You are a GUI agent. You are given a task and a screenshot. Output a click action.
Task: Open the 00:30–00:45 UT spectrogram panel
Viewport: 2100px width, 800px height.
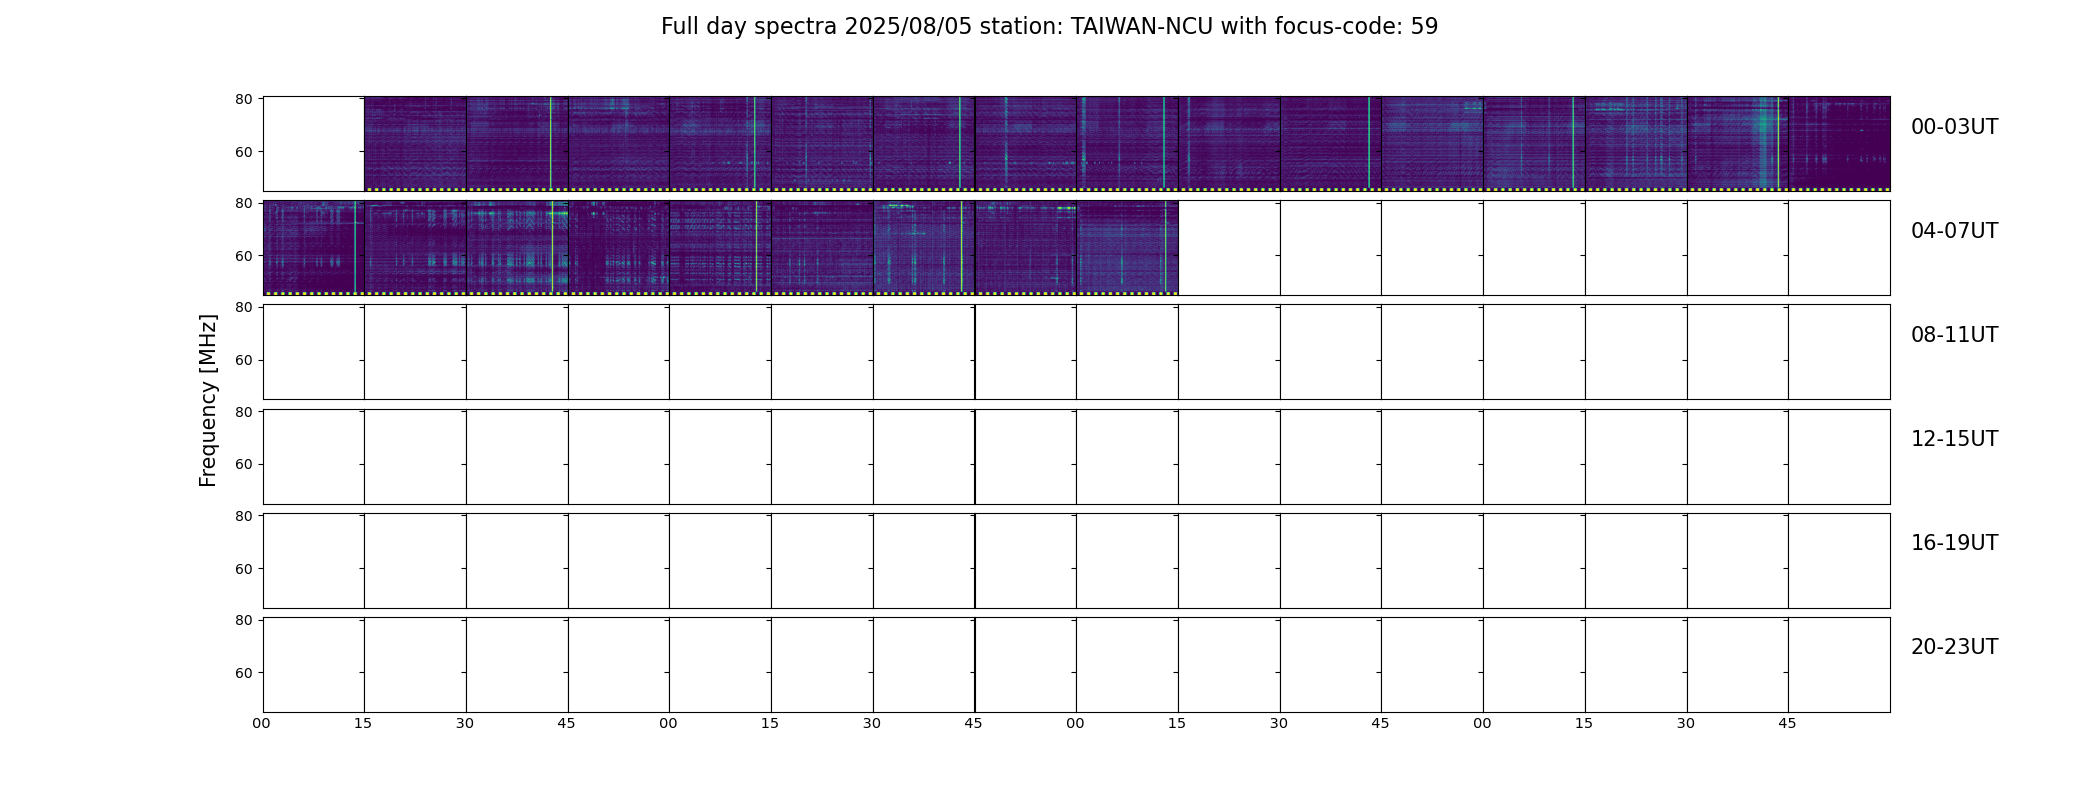(517, 144)
